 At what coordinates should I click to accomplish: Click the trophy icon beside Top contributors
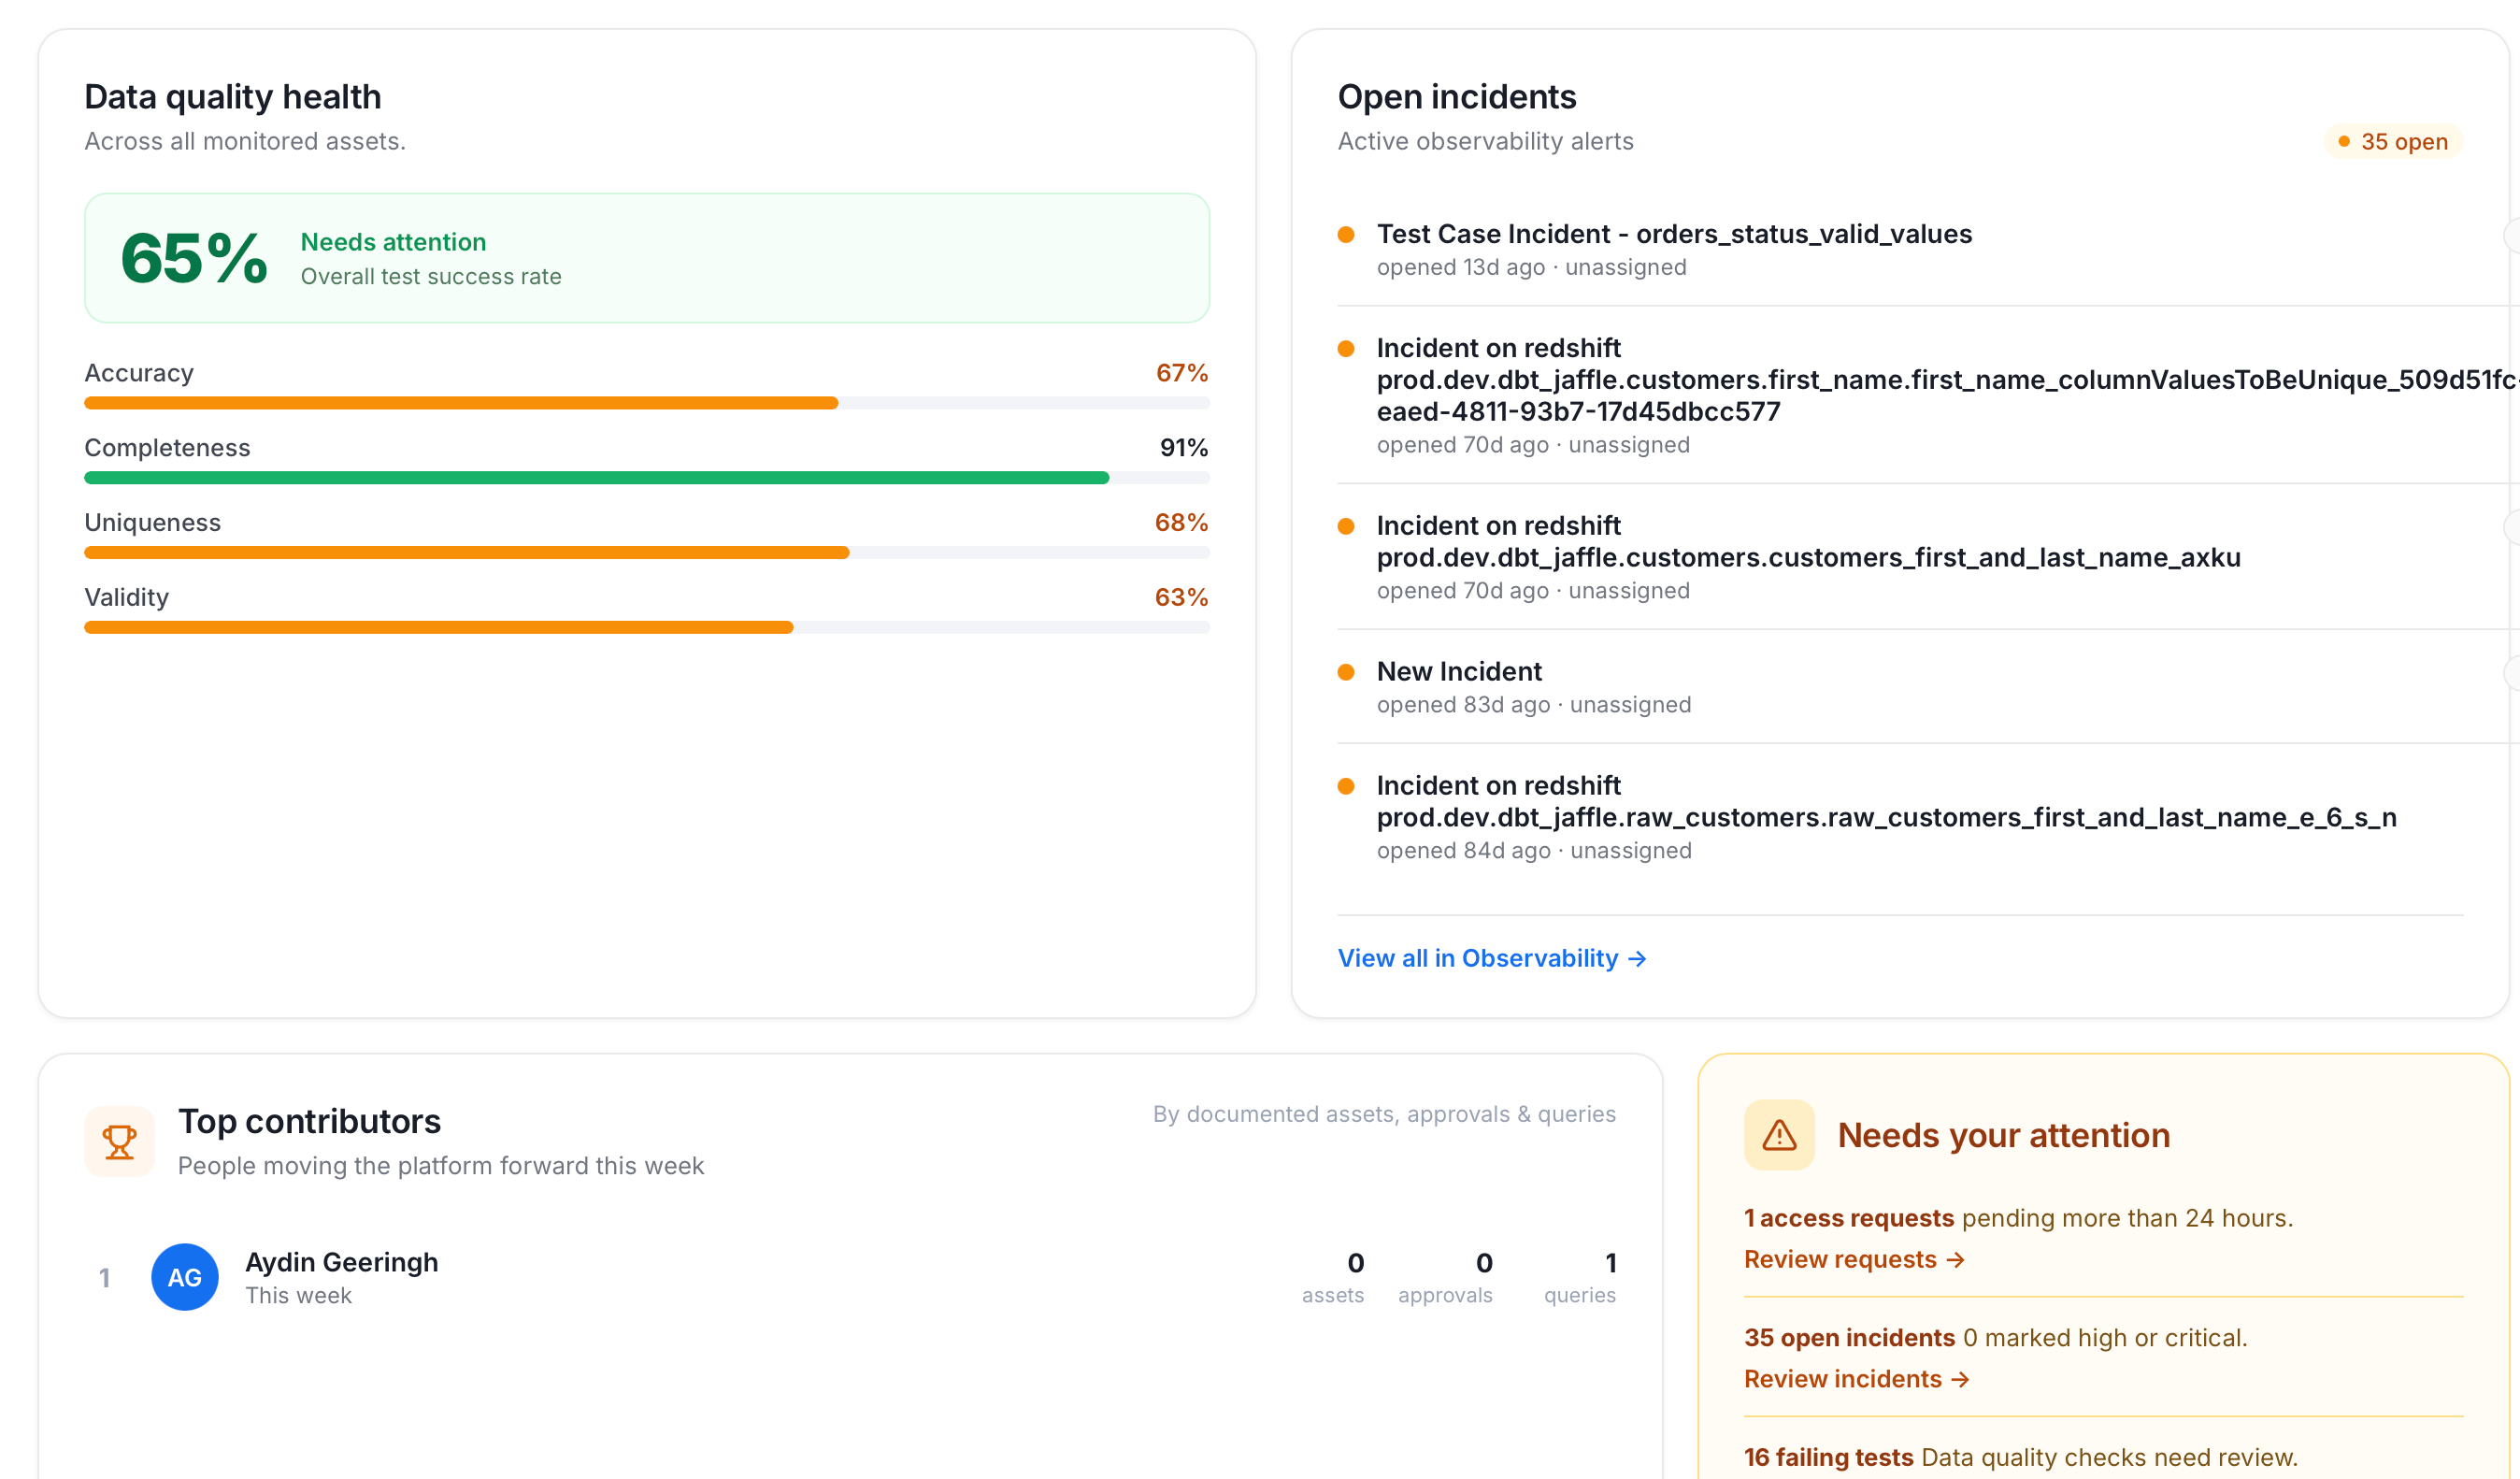(119, 1141)
